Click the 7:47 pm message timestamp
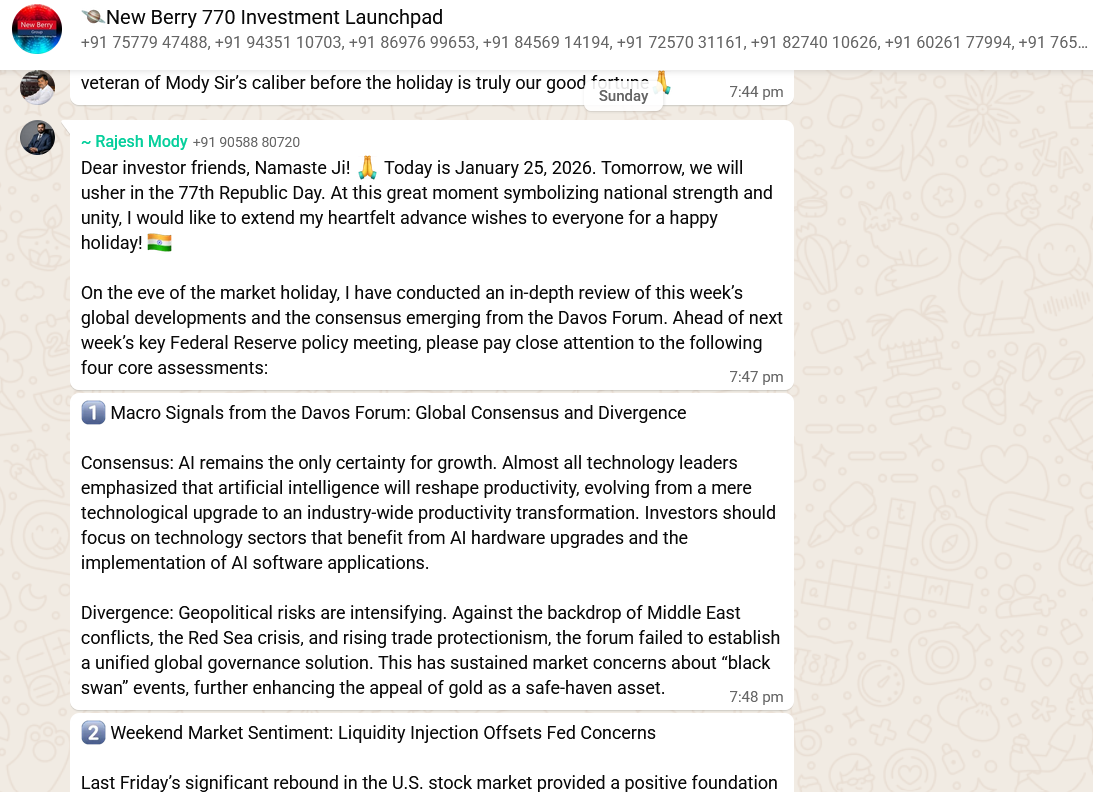Image resolution: width=1093 pixels, height=792 pixels. click(756, 377)
